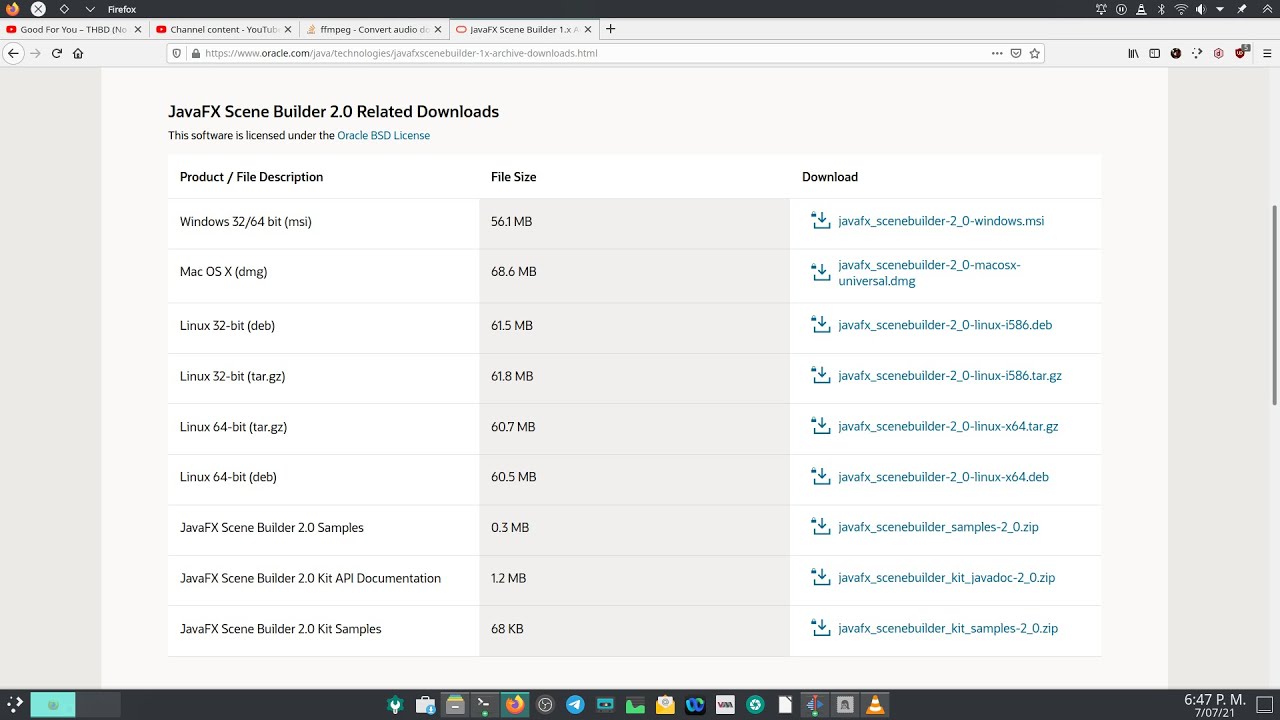The height and width of the screenshot is (720, 1280).
Task: Open the Oracle BSD License link
Action: tap(383, 135)
